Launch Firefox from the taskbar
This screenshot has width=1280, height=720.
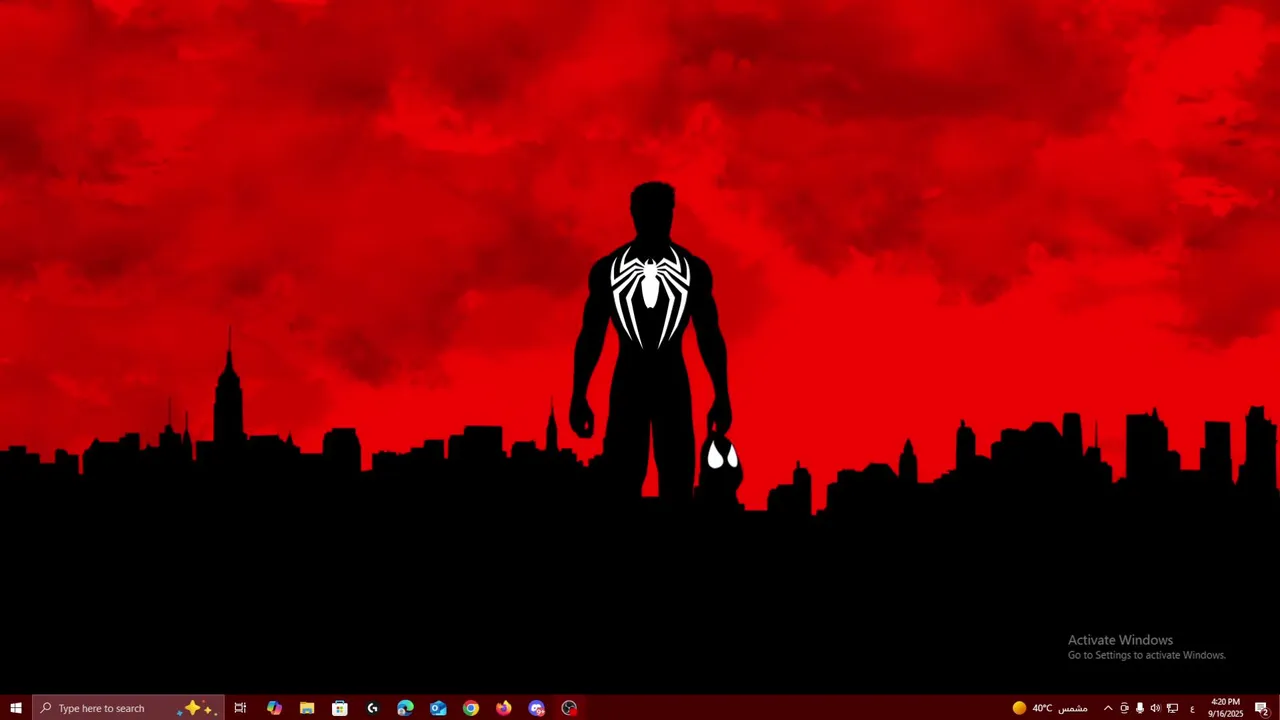[x=504, y=708]
